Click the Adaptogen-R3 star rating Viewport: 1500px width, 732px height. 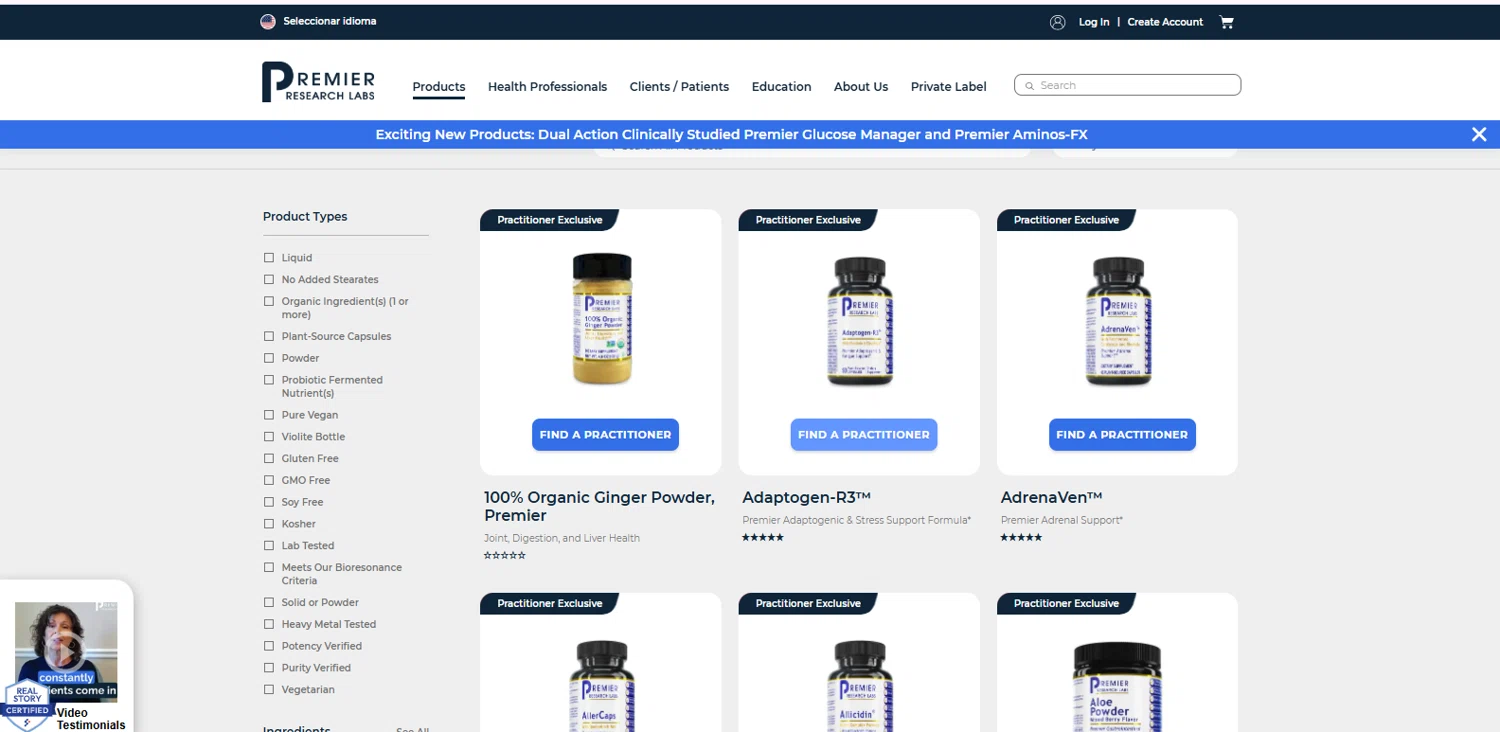763,538
